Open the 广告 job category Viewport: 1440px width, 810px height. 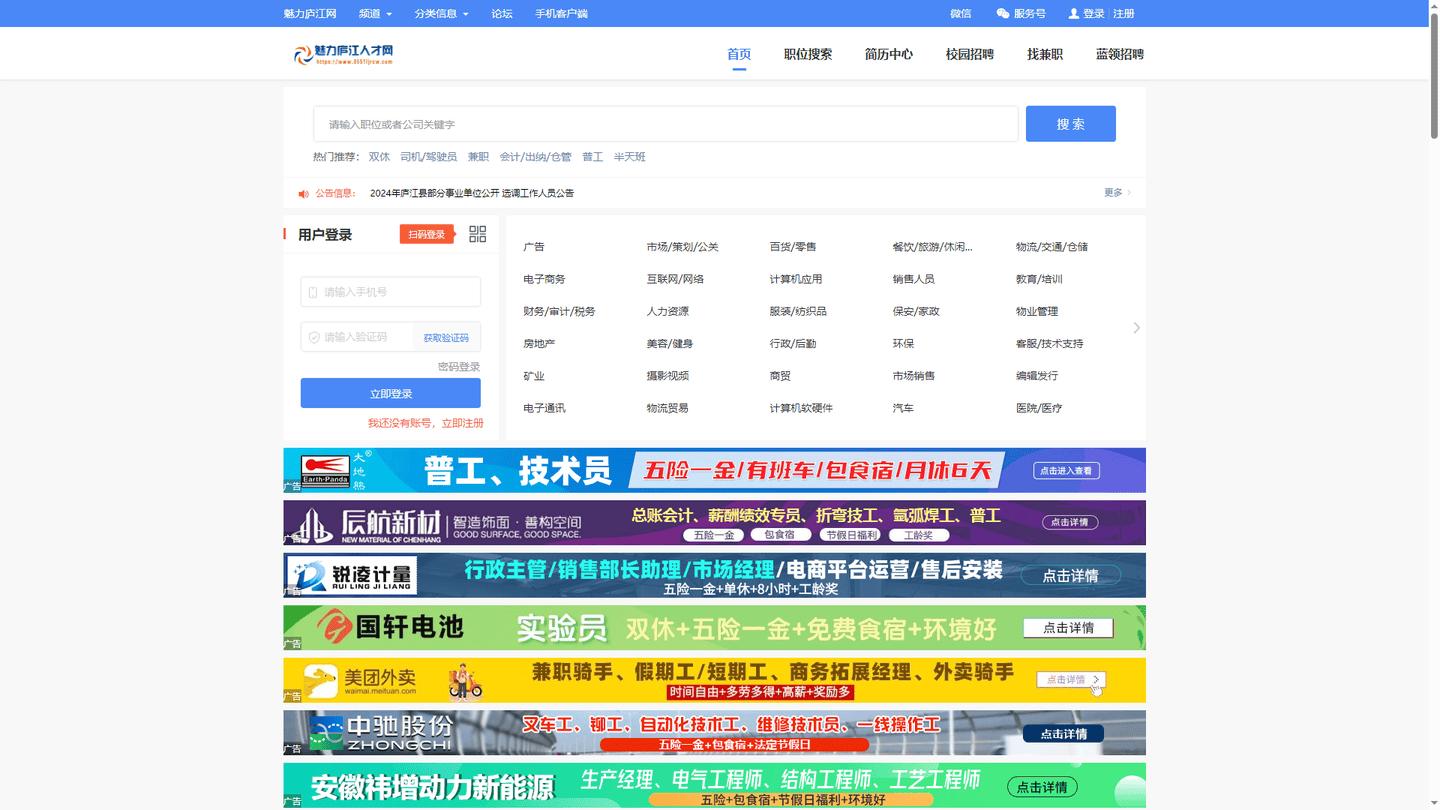pos(534,247)
